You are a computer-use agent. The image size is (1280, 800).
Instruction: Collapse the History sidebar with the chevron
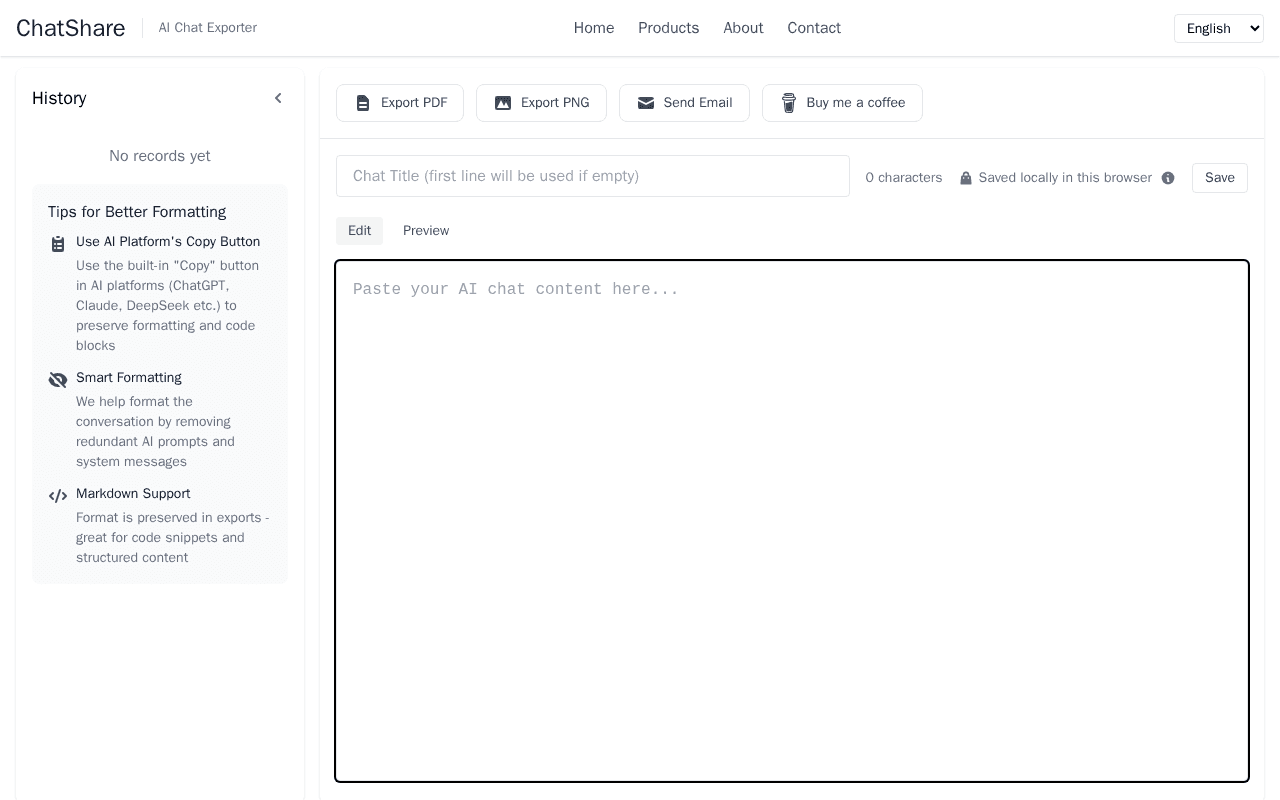click(x=278, y=98)
